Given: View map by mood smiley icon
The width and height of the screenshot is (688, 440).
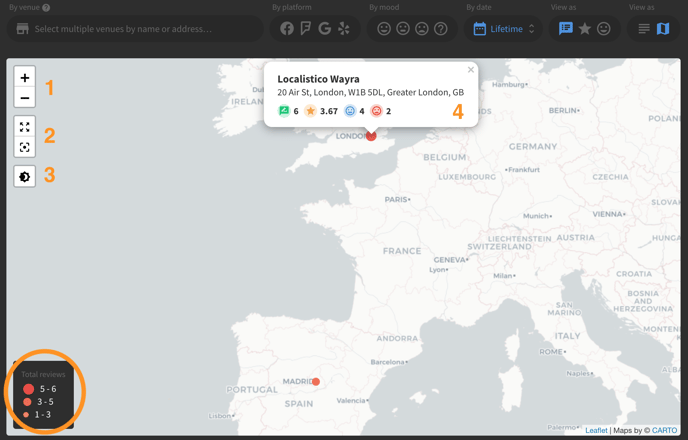Looking at the screenshot, I should point(604,29).
